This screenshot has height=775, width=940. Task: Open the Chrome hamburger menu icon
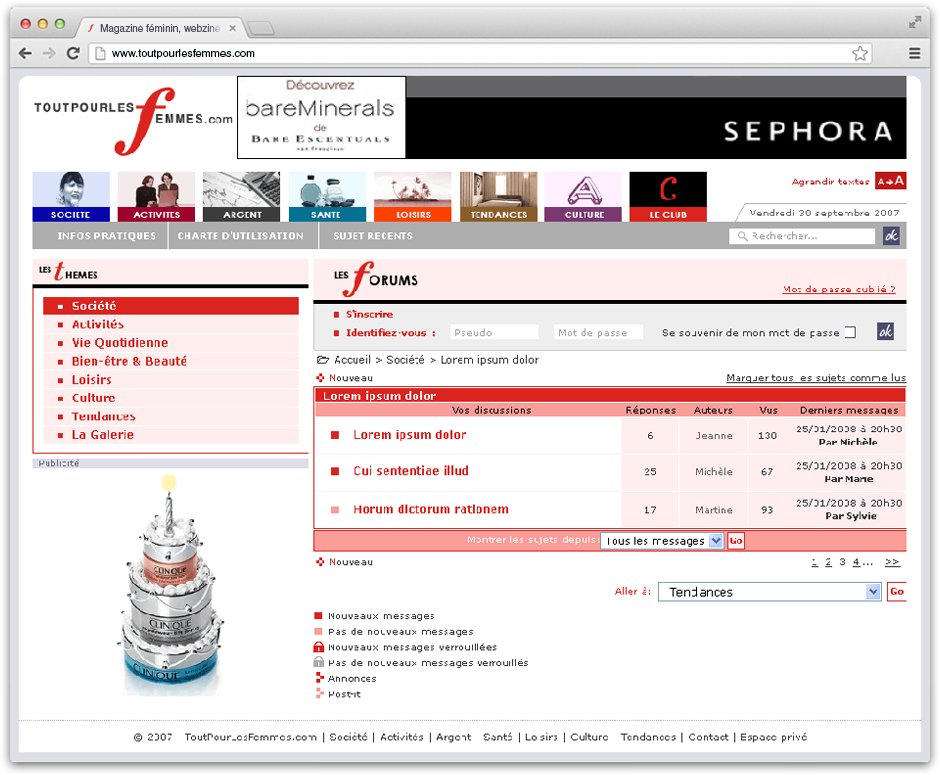pos(914,53)
